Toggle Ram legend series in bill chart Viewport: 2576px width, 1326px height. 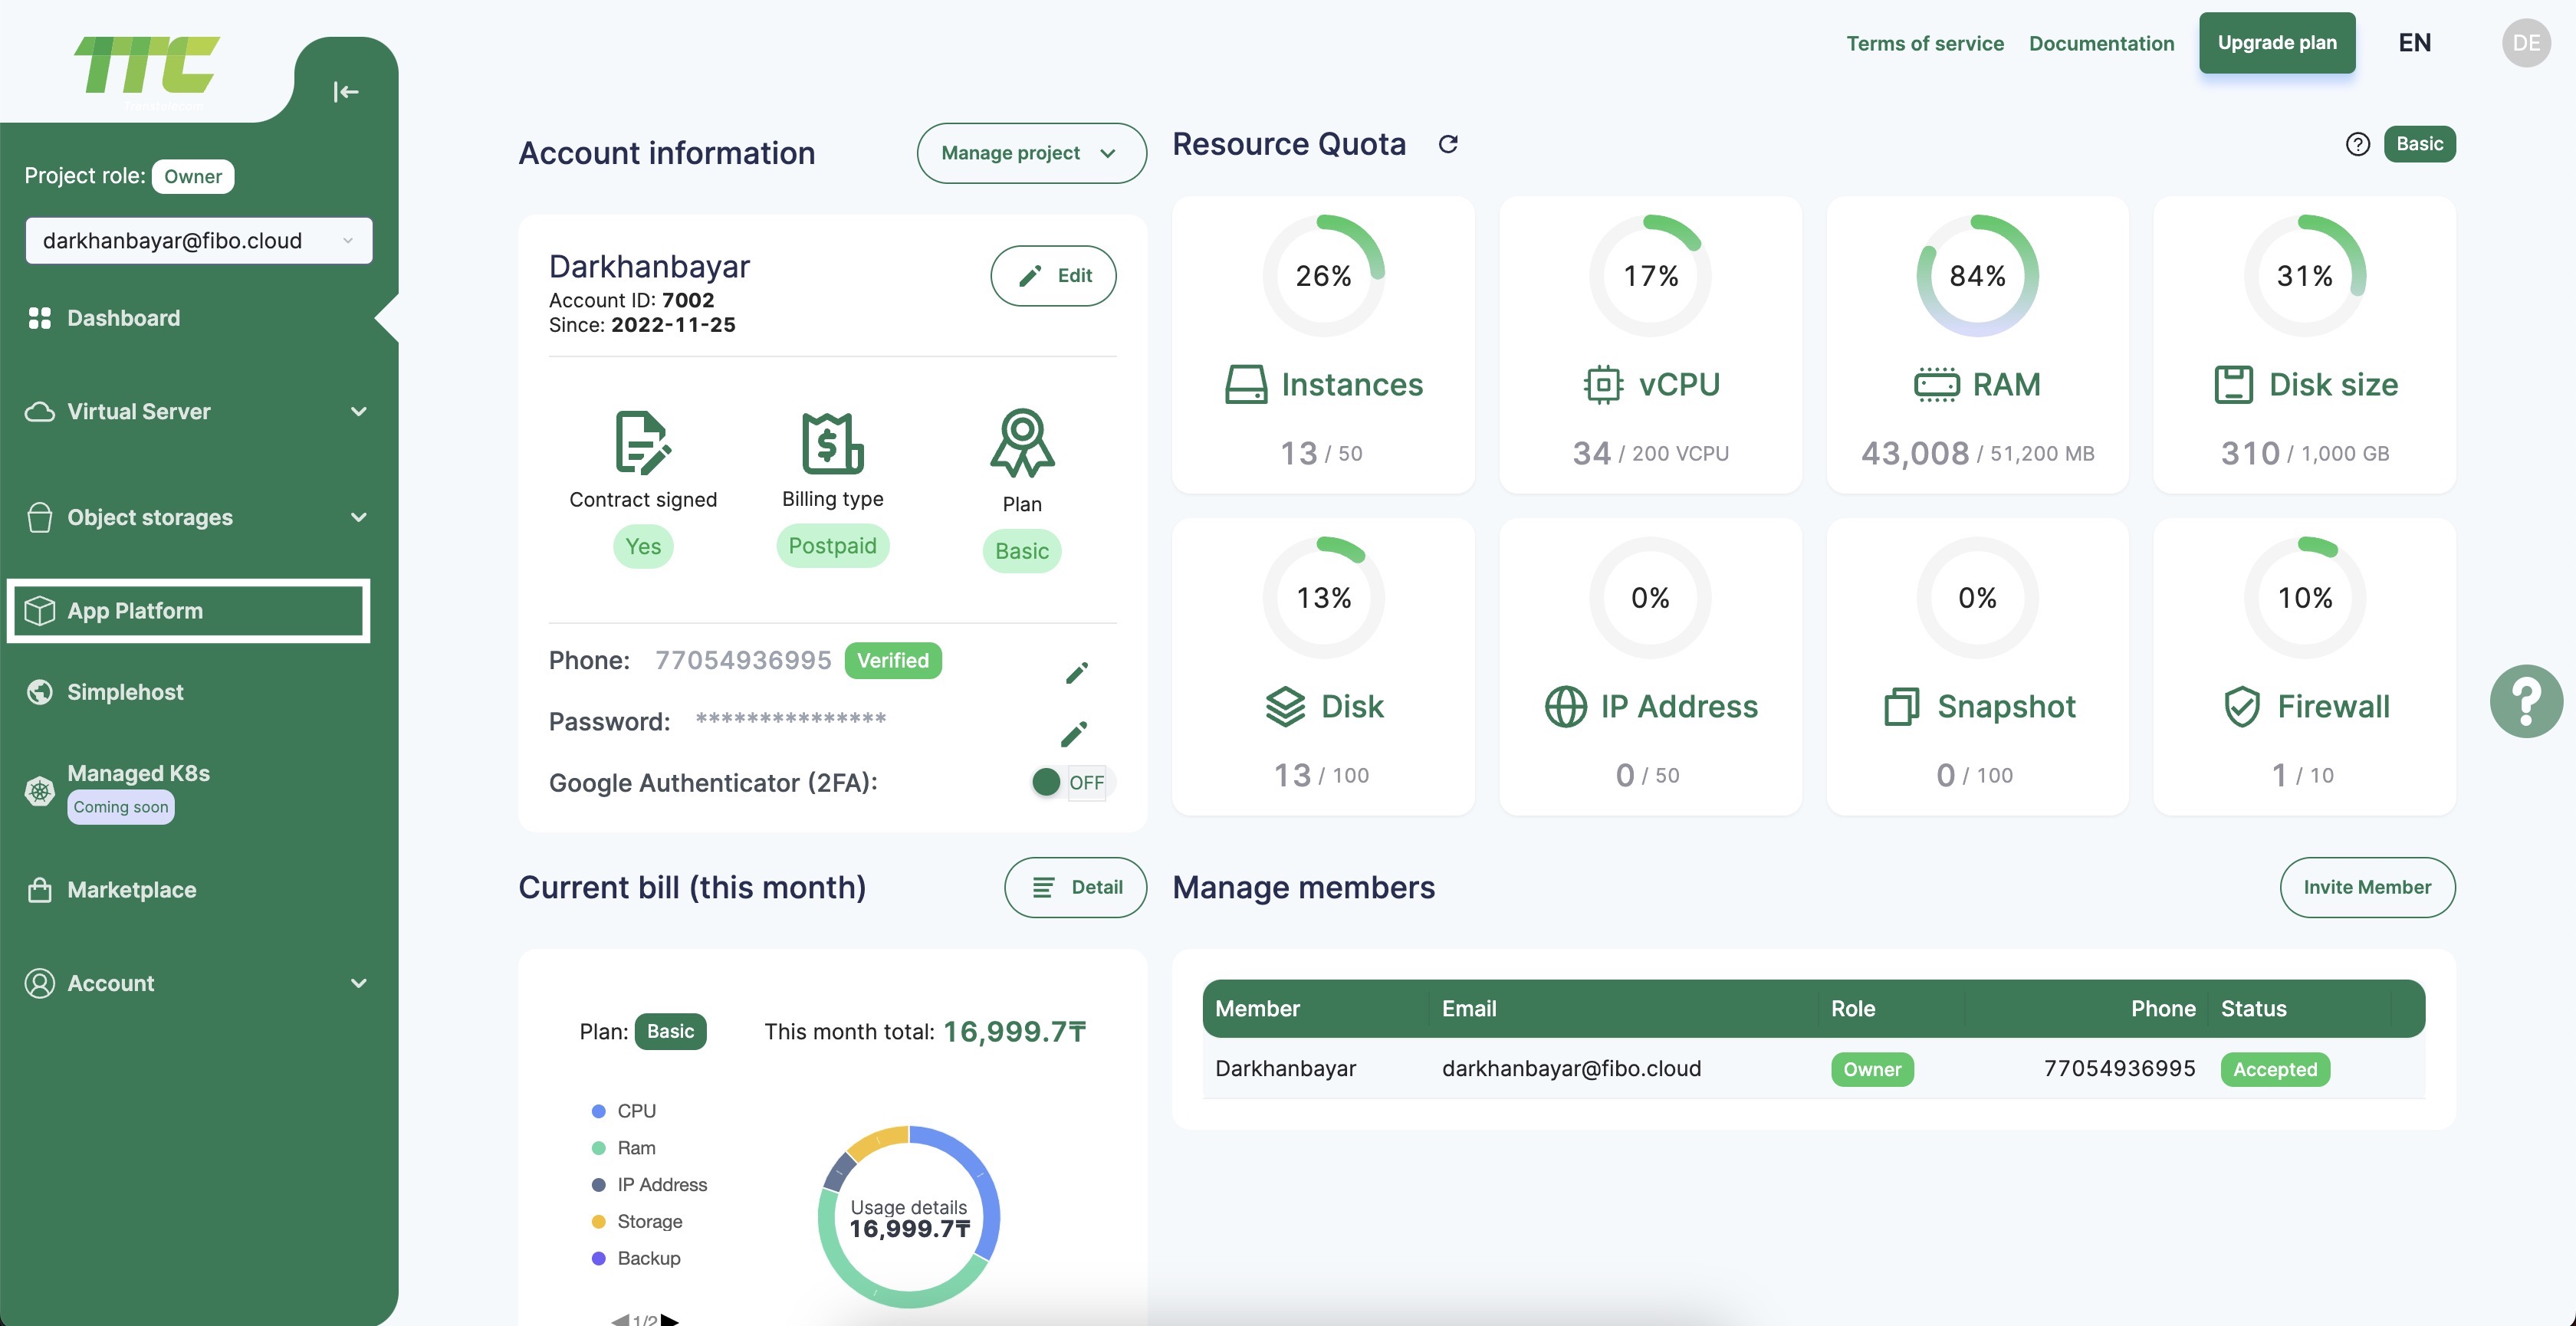click(624, 1148)
